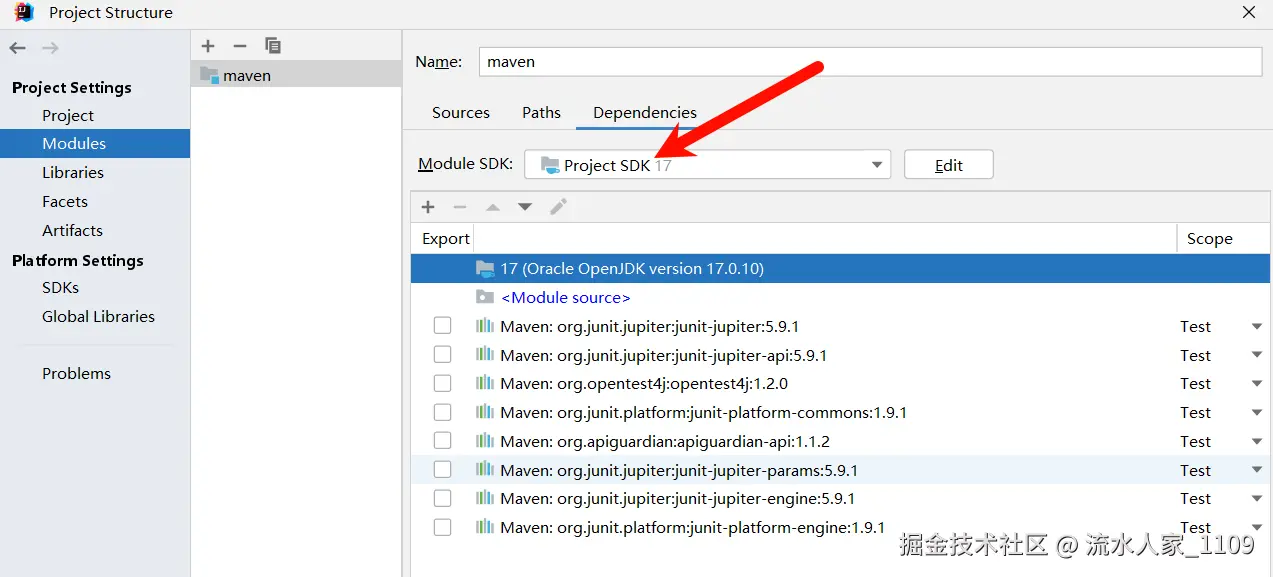Close the Project Structure dialog
This screenshot has height=577, width=1273.
pos(1249,12)
